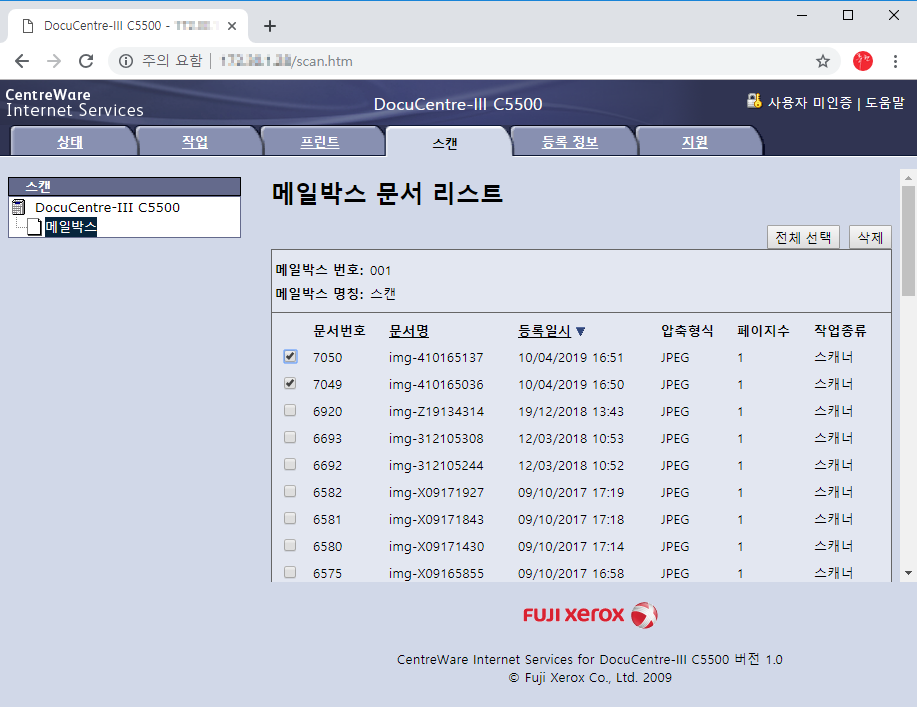The image size is (917, 707).
Task: Open the 도움말 help link
Action: click(885, 103)
